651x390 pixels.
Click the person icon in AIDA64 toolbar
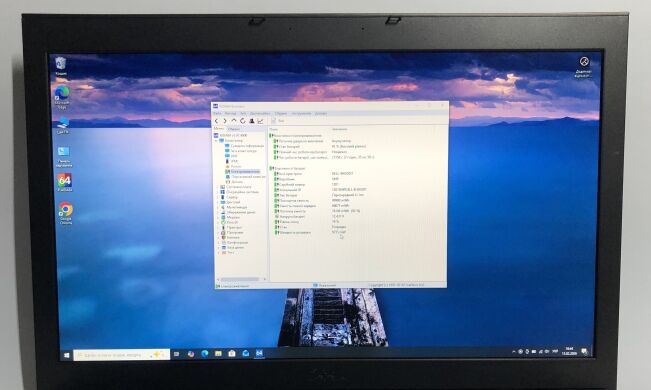click(252, 121)
